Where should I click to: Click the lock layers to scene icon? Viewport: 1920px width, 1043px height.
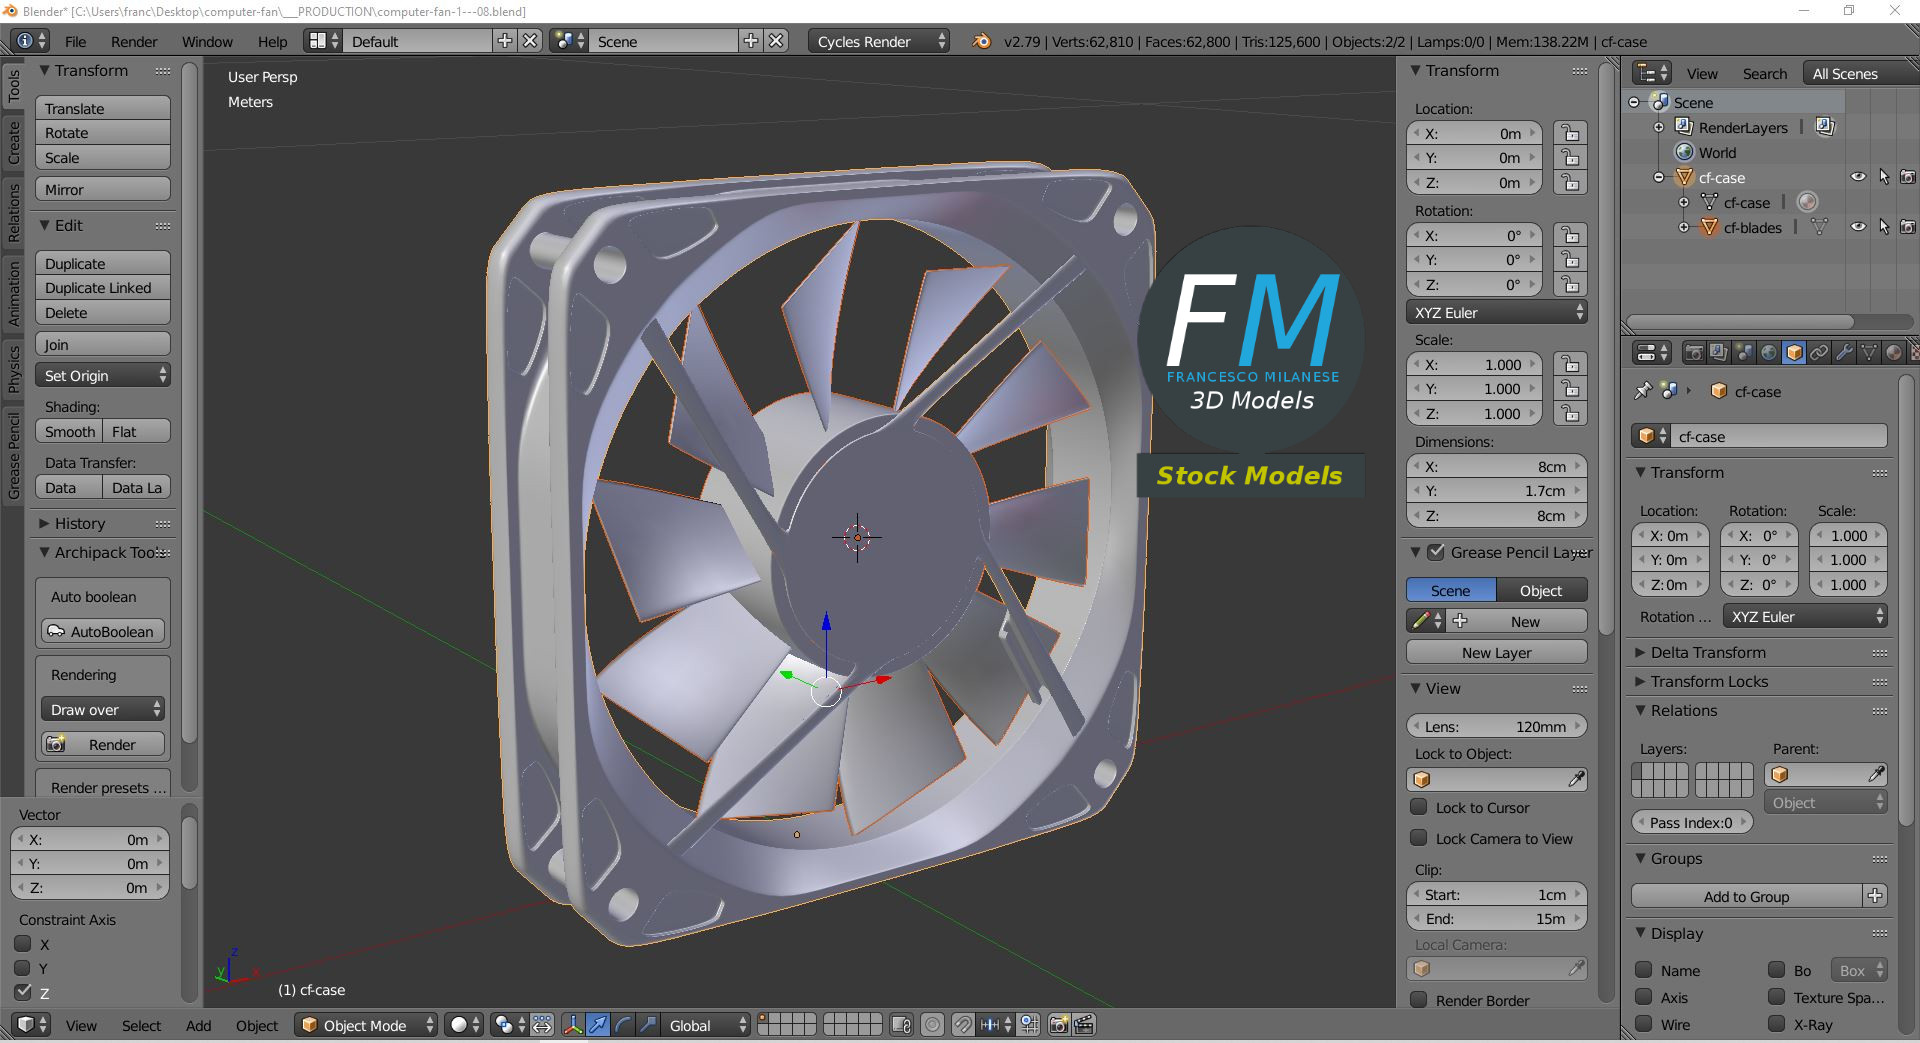pos(901,1025)
